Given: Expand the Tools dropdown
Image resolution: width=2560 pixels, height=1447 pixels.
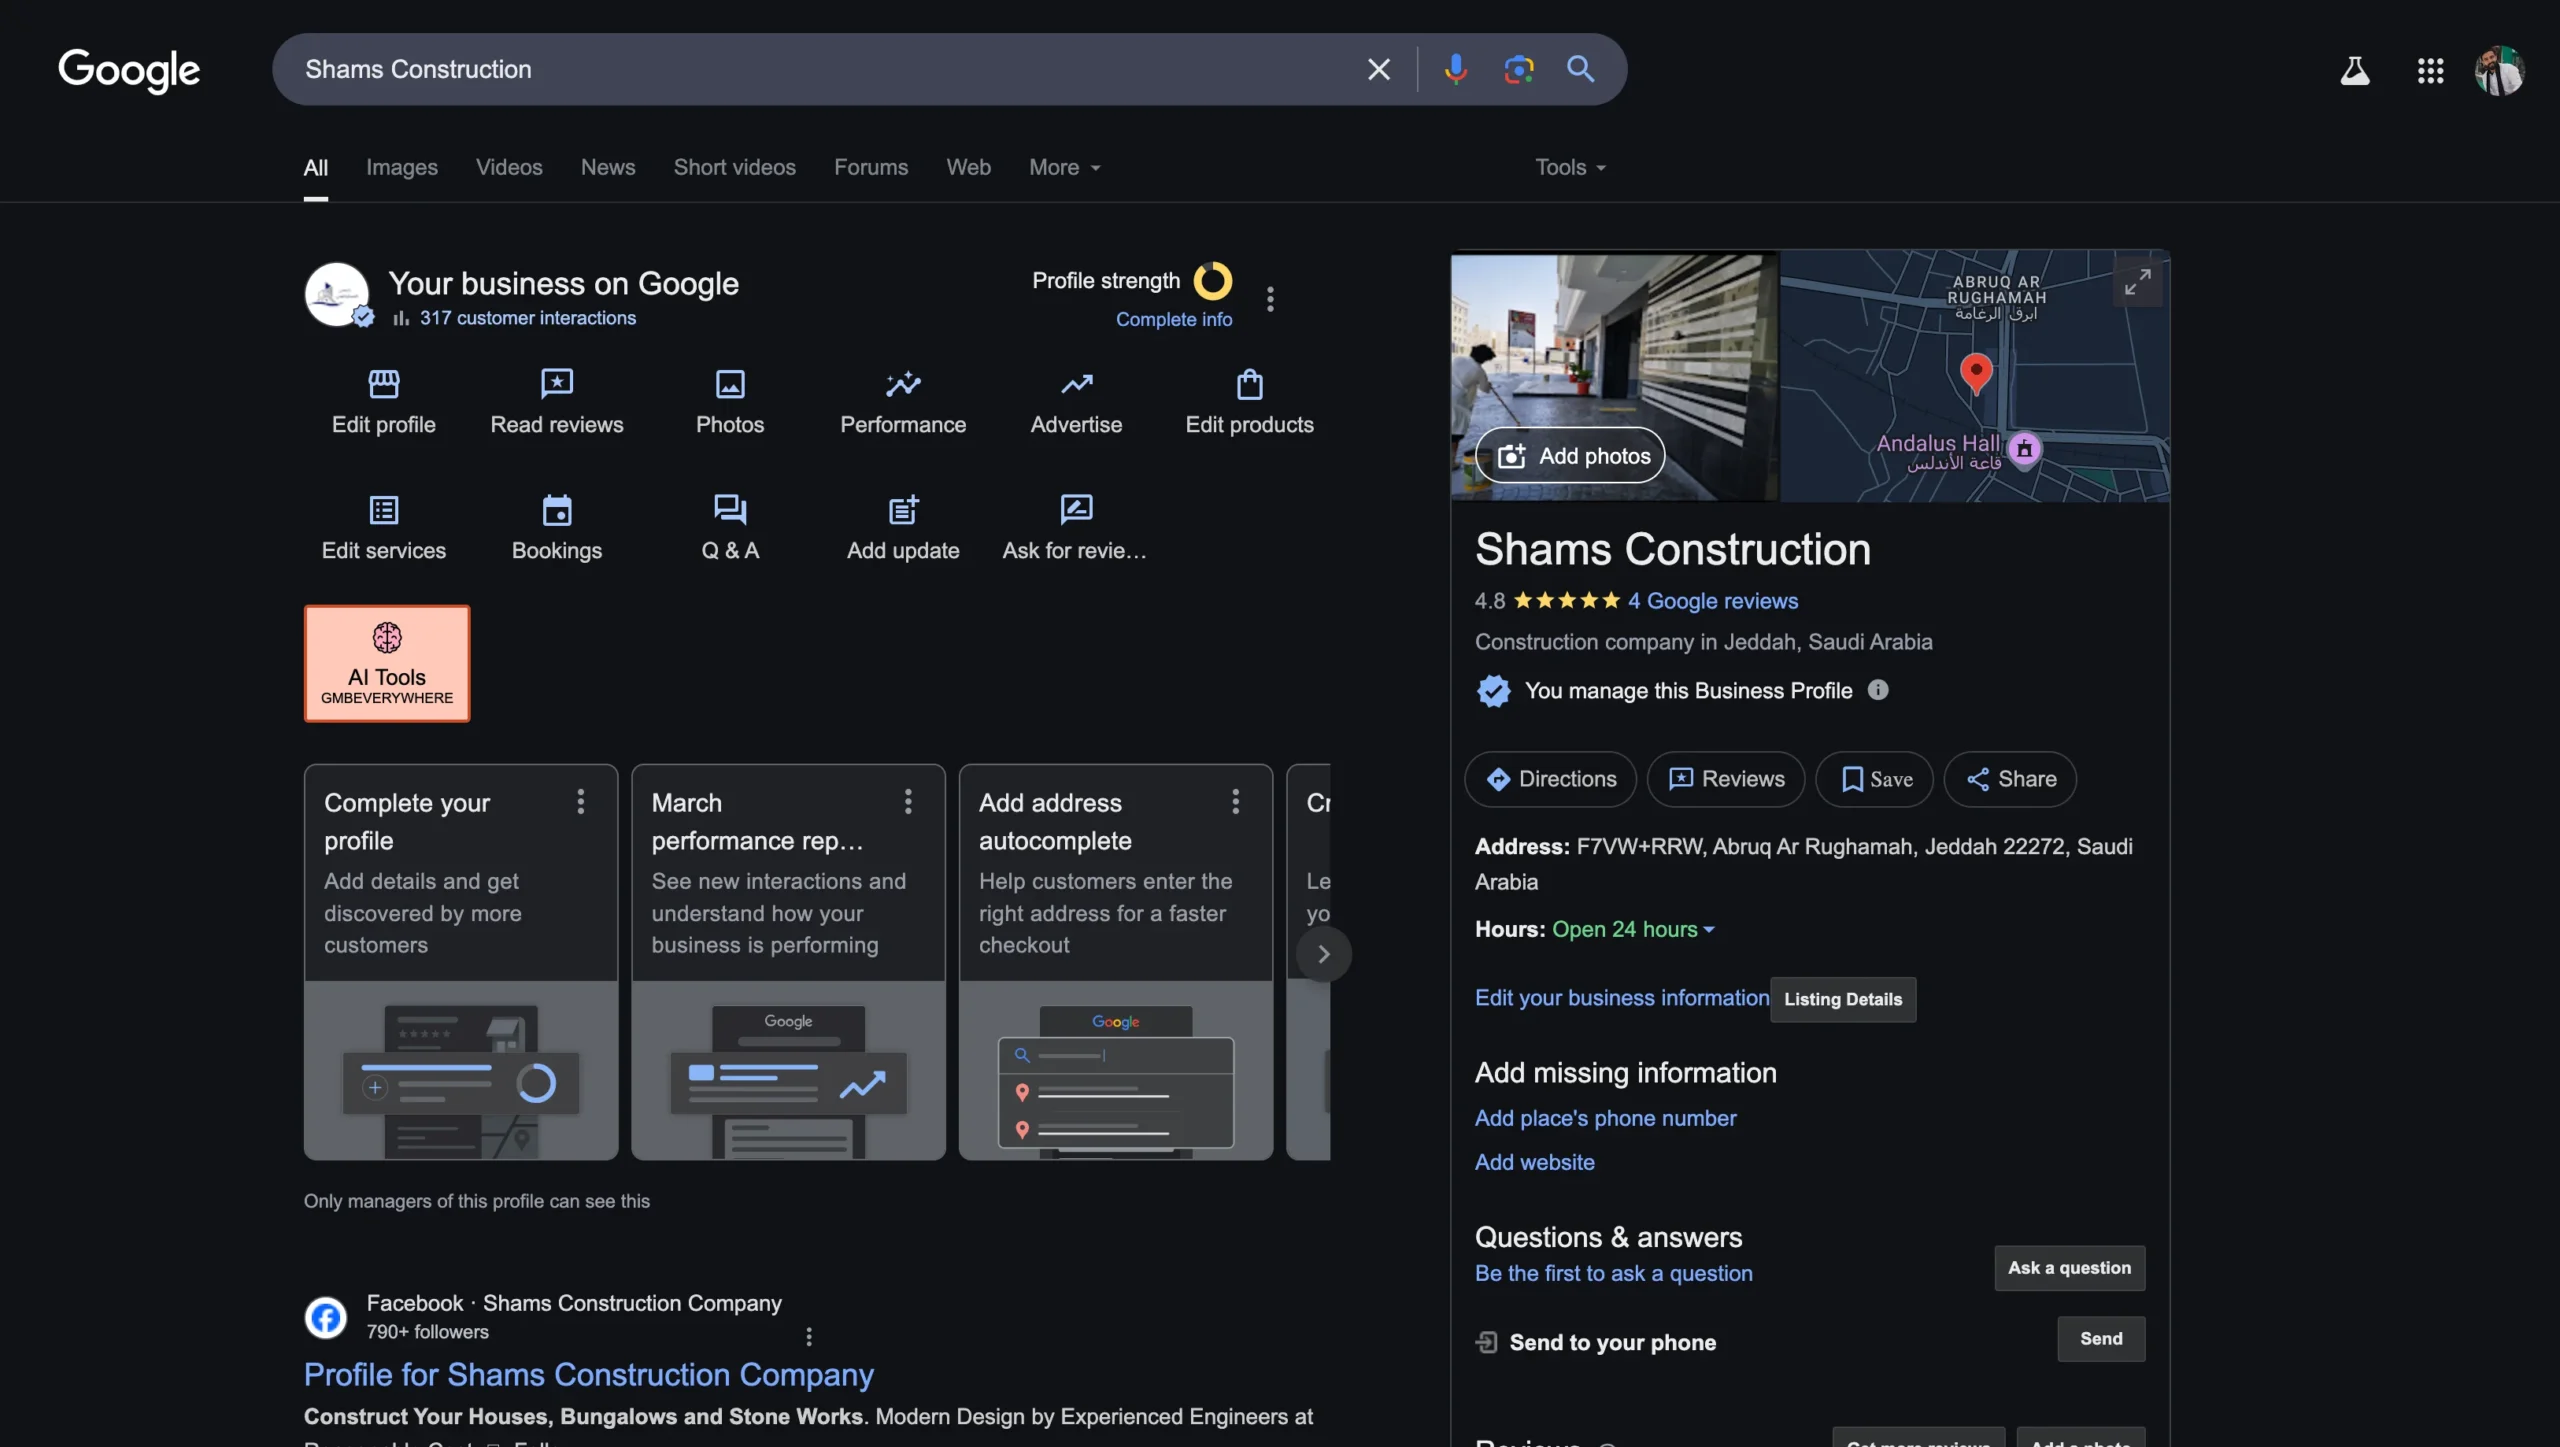Looking at the screenshot, I should (1570, 167).
